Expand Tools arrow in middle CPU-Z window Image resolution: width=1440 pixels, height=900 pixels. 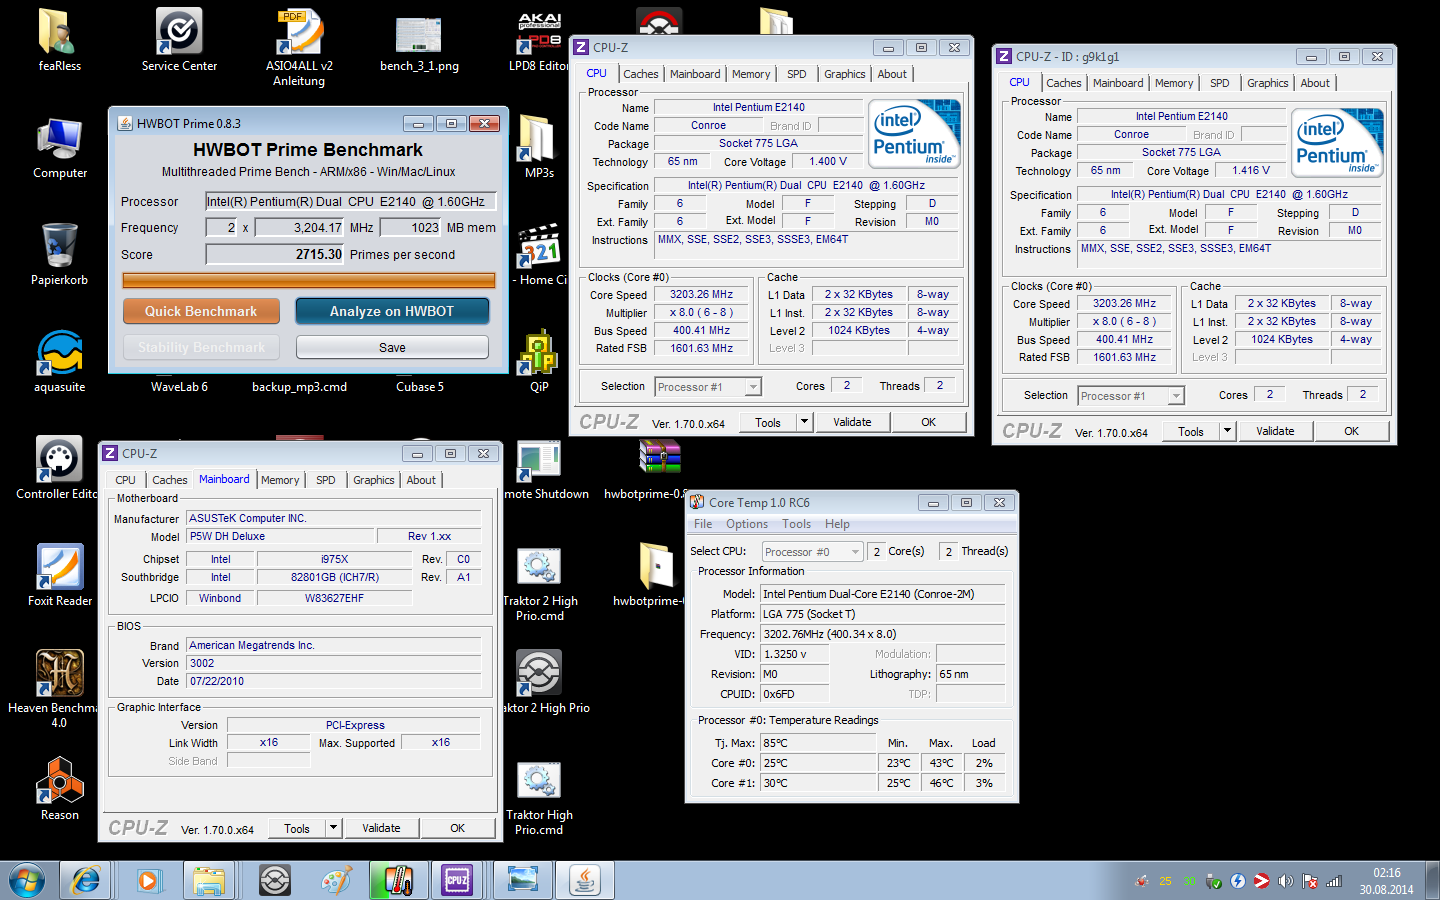point(804,422)
